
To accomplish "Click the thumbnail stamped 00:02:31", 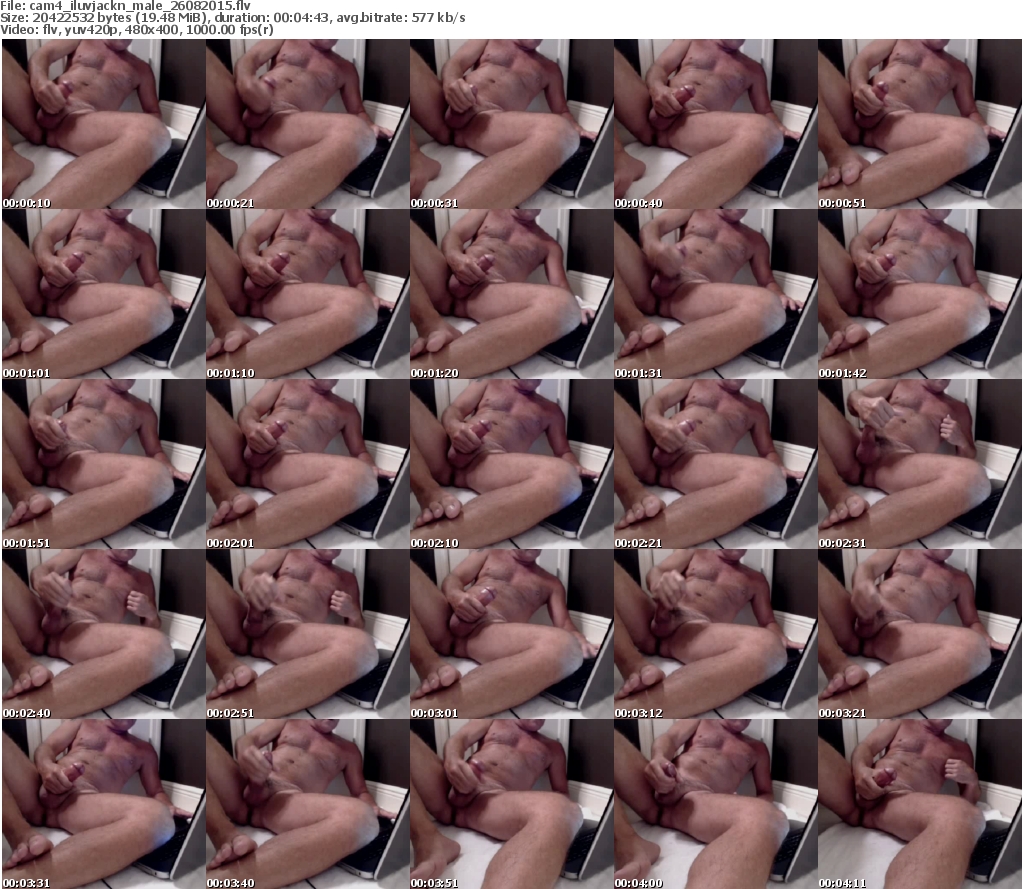I will click(x=920, y=464).
